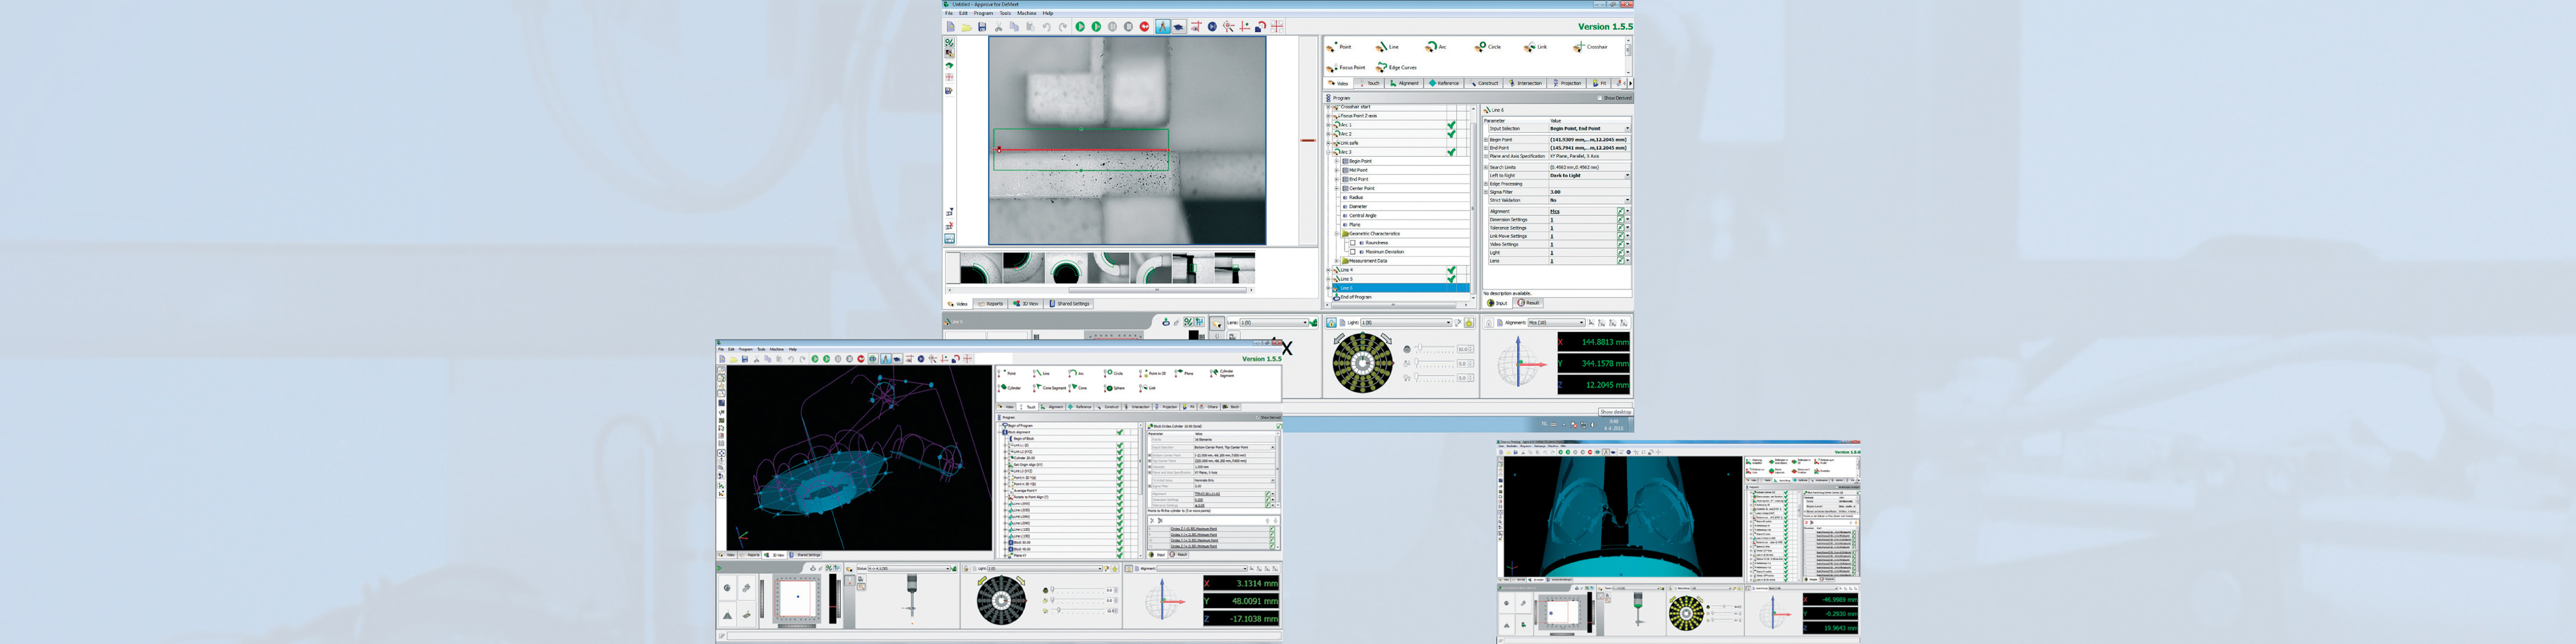Choose the Crosshair measurement tool
Viewport: 2576px width, 644px height.
[1590, 47]
